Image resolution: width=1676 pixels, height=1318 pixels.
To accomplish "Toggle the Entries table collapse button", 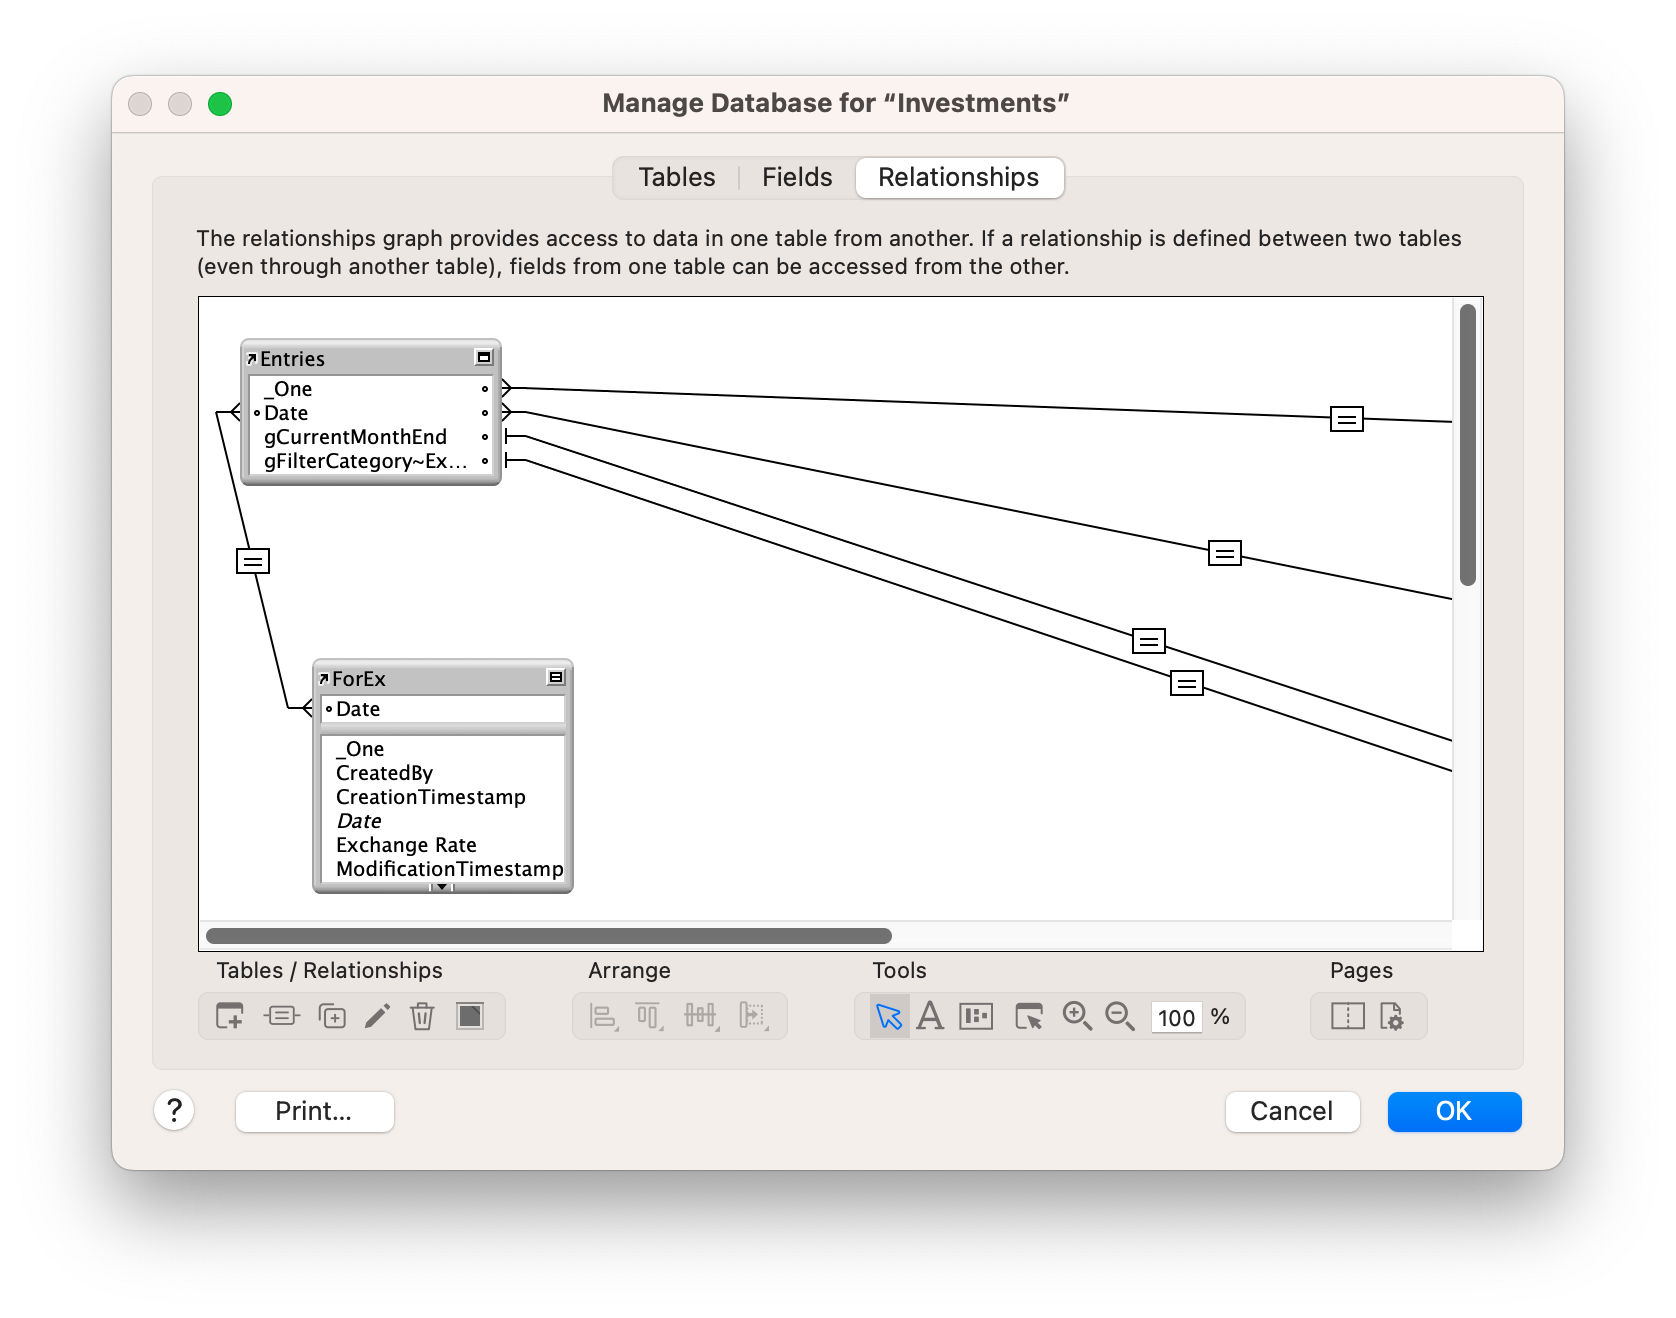I will click(x=484, y=357).
